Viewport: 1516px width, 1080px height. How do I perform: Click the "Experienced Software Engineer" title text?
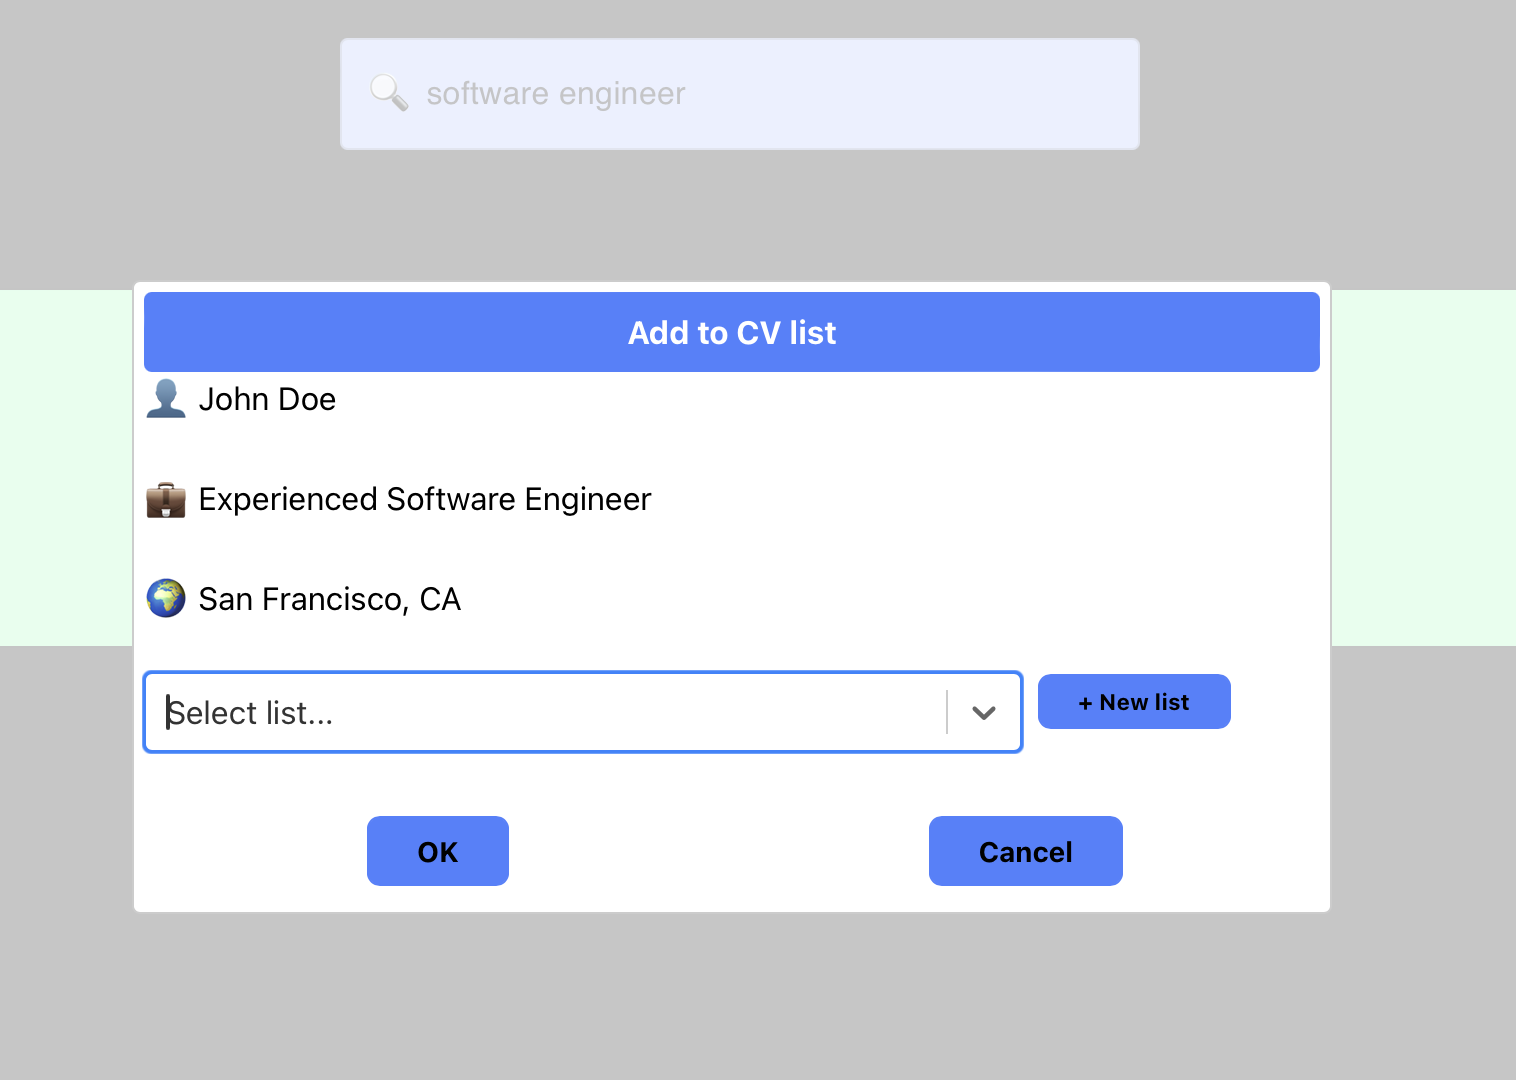pyautogui.click(x=425, y=499)
